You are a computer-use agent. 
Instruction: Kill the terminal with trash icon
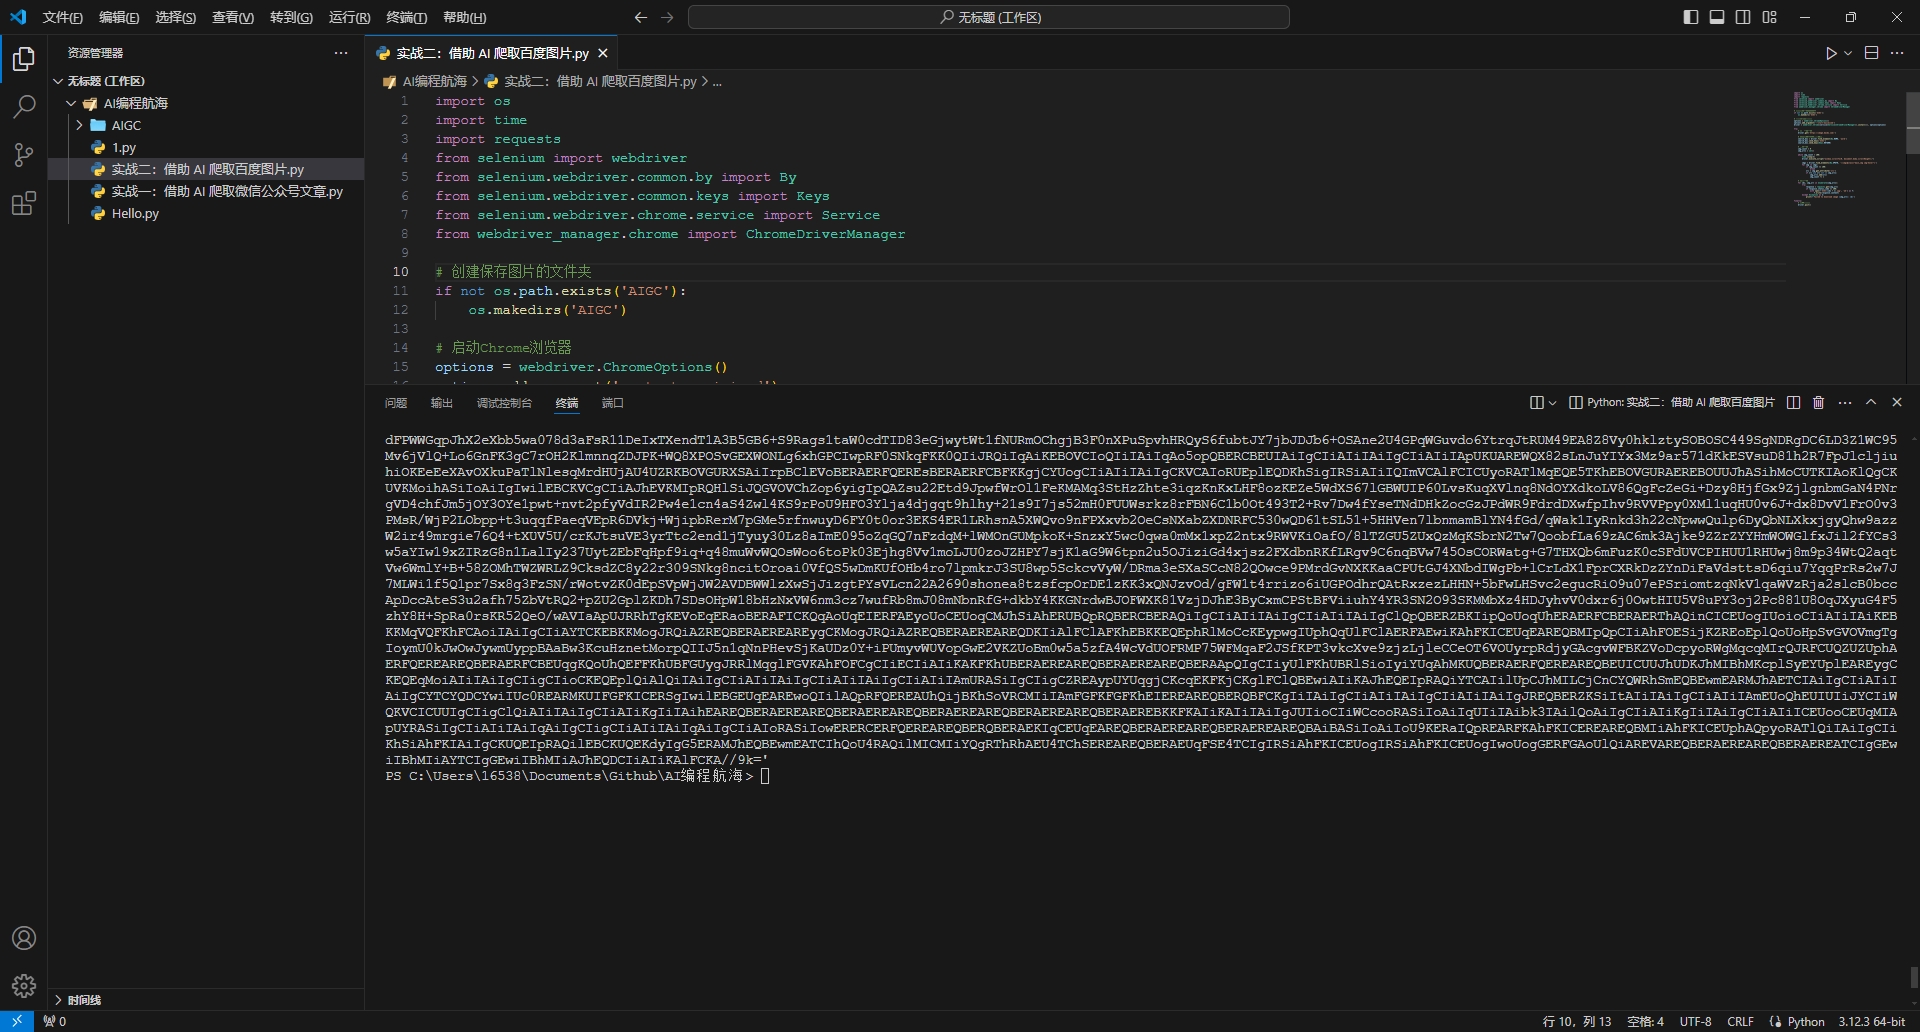1819,402
